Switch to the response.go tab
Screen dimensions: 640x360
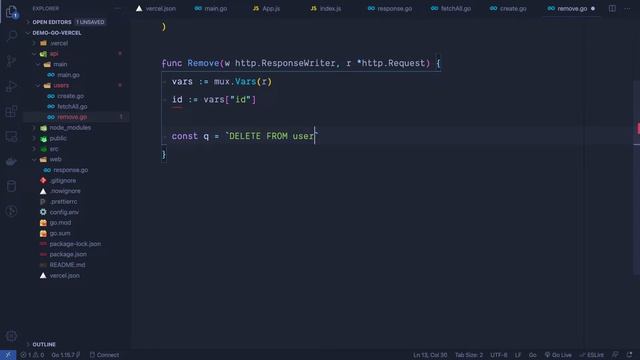[x=390, y=9]
